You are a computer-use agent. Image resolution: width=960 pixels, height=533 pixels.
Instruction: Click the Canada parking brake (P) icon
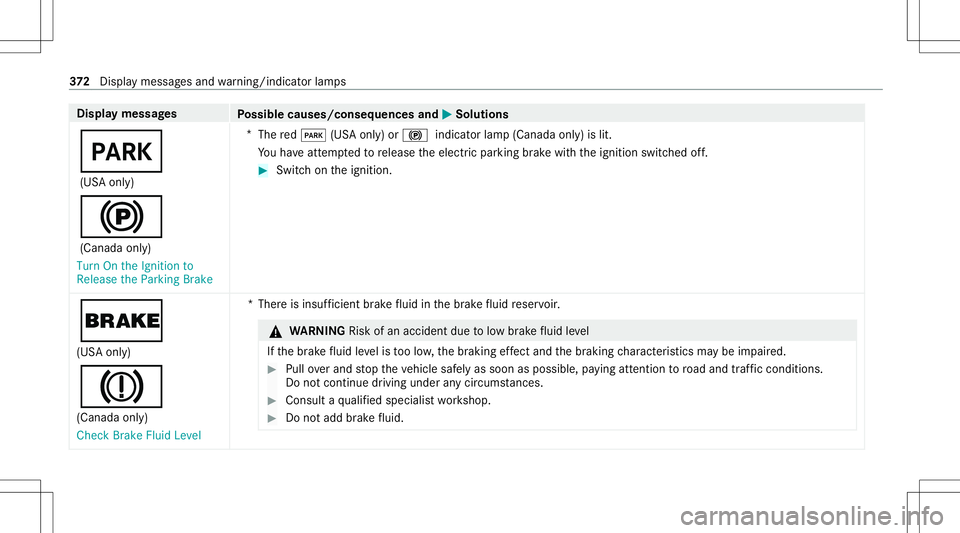coord(121,217)
